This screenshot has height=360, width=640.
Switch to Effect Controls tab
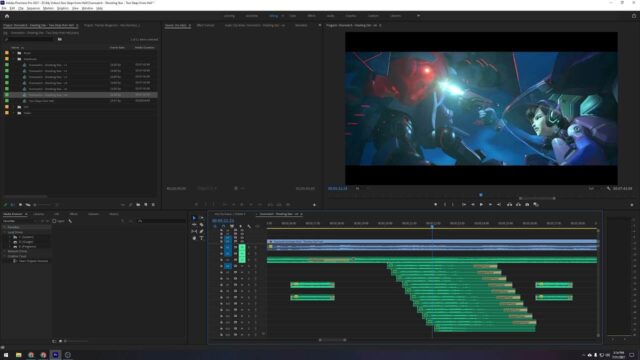coord(205,25)
